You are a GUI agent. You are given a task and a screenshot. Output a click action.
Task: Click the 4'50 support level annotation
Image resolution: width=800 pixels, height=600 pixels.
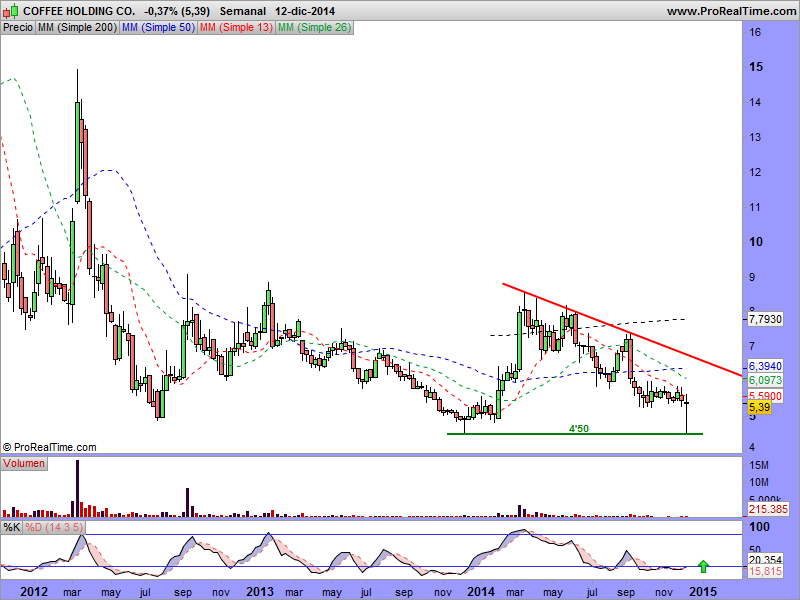pyautogui.click(x=579, y=429)
